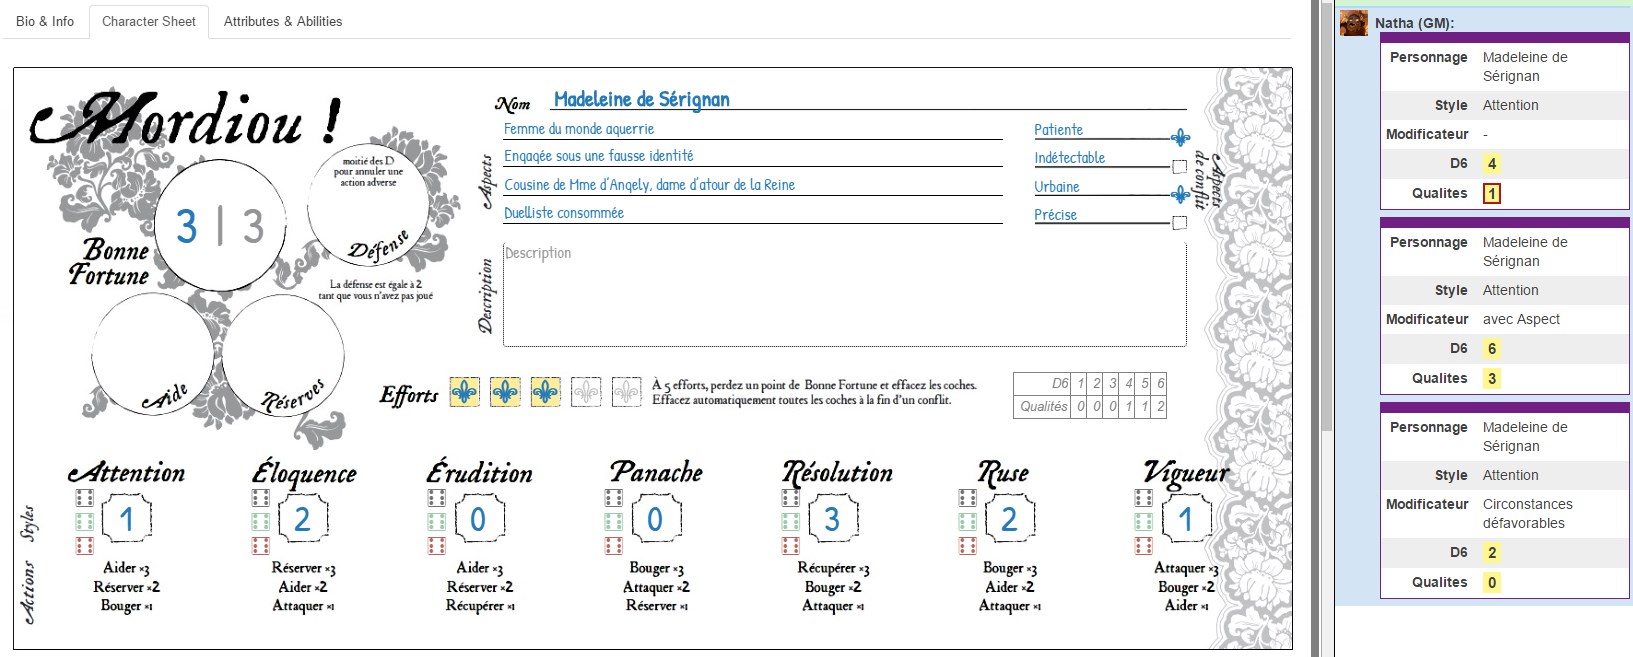Edit the Vigueur style value

(x=1186, y=519)
